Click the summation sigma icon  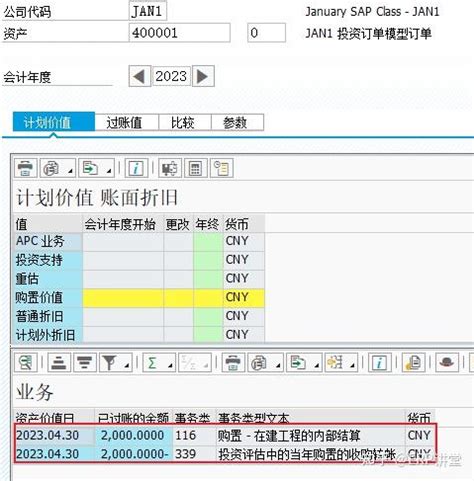pos(152,362)
